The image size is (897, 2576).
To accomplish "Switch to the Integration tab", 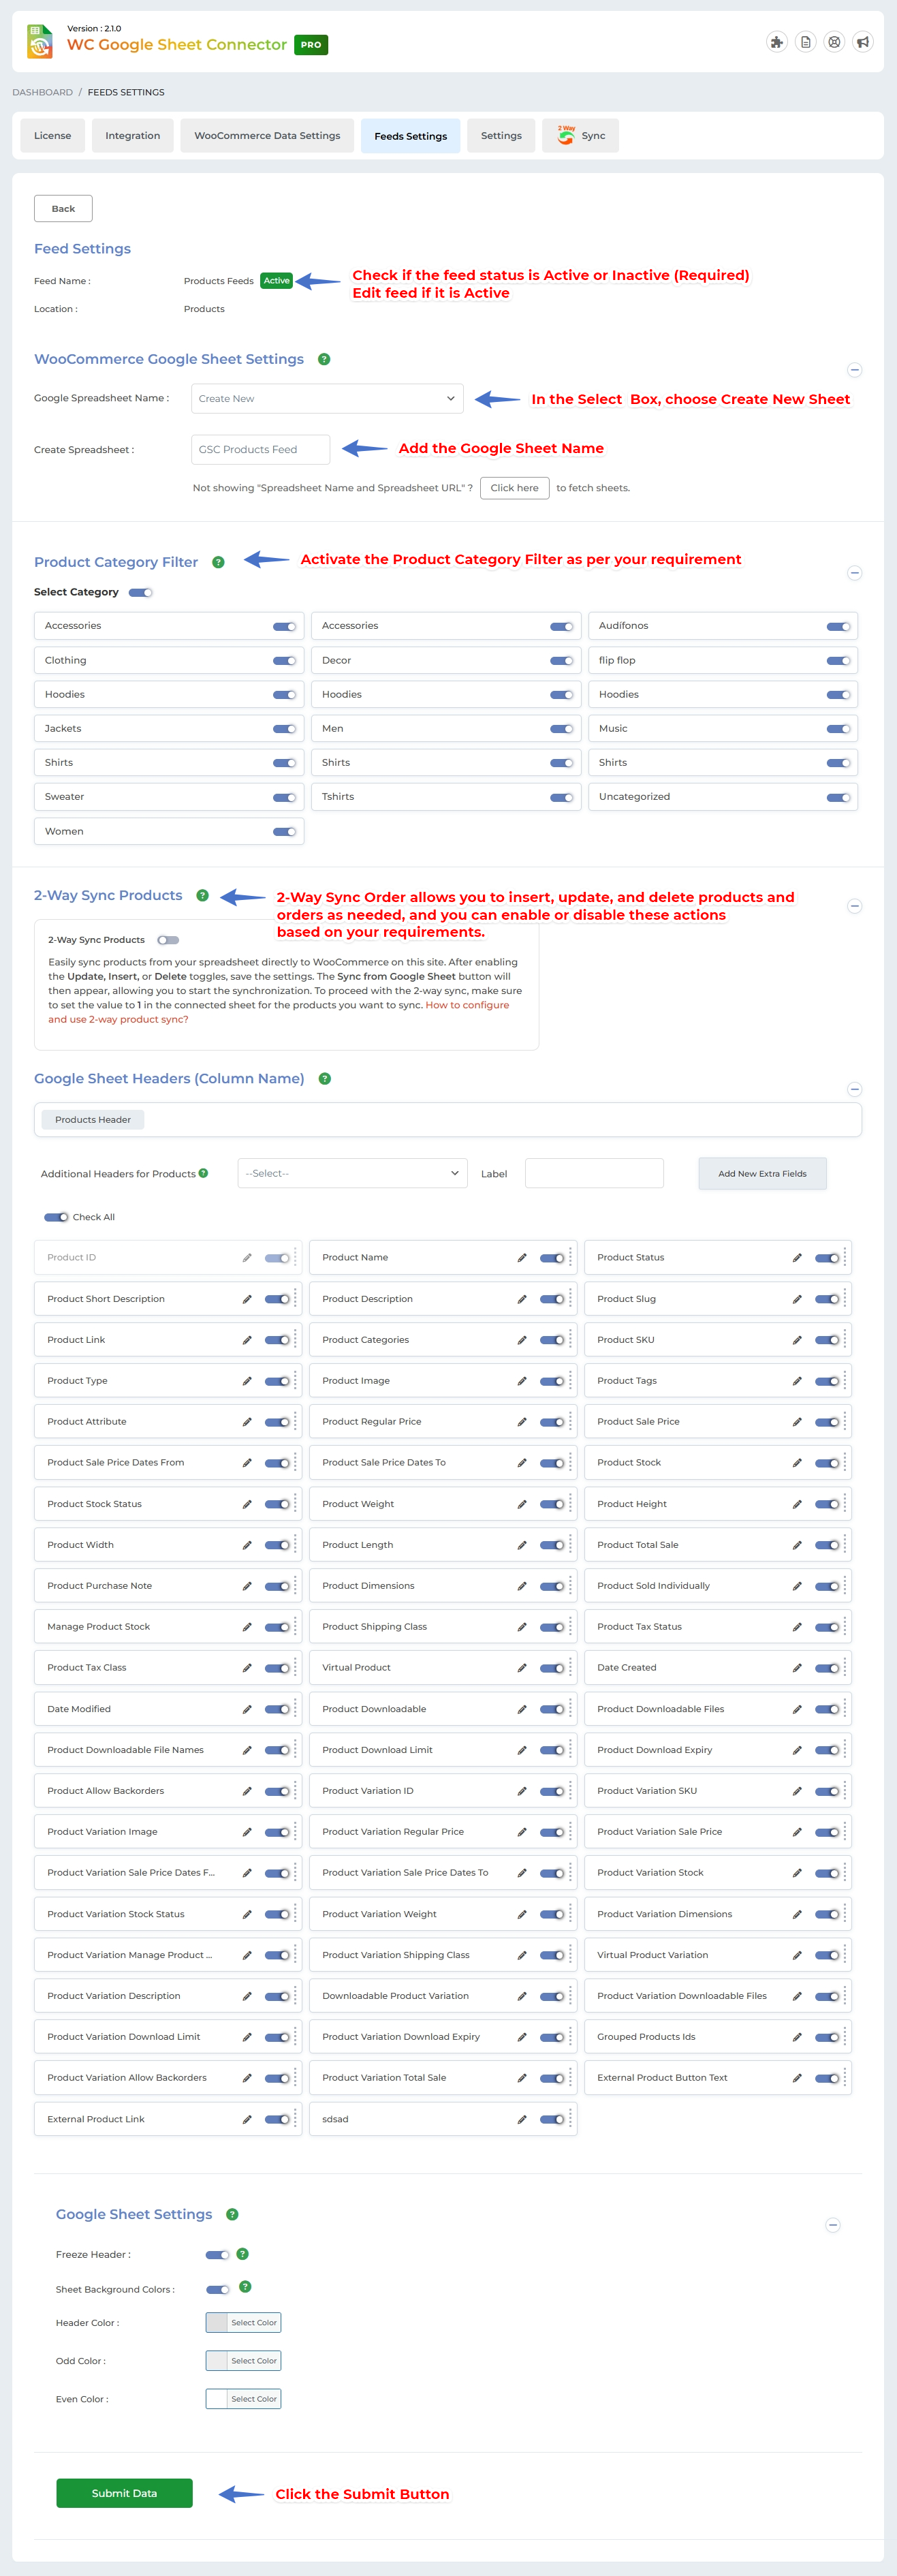I will click(133, 136).
